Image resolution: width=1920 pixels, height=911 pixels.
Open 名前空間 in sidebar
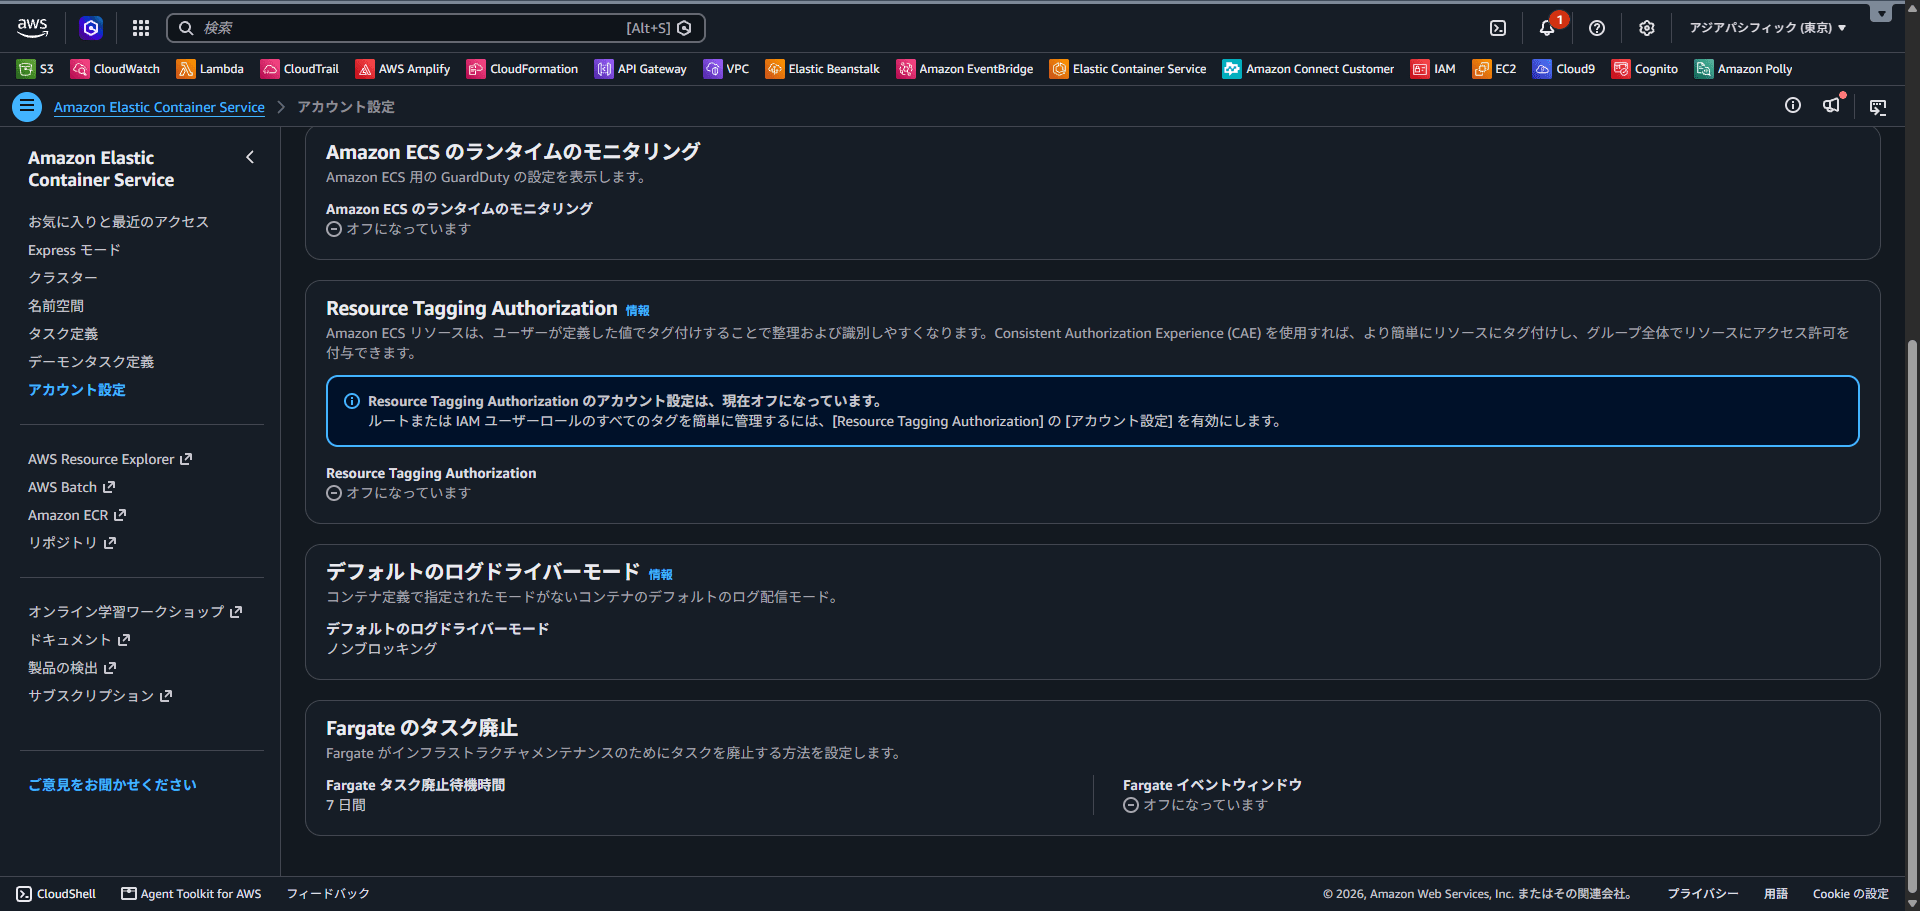coord(56,306)
